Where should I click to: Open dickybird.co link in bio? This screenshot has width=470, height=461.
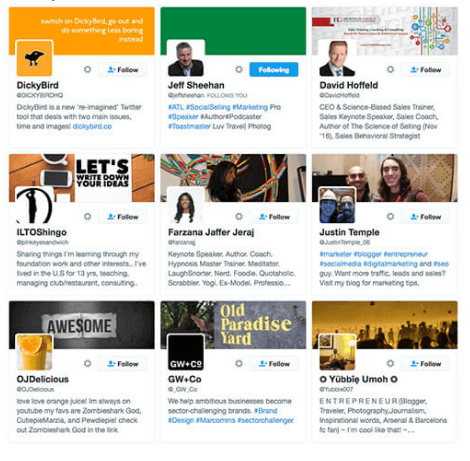point(92,126)
